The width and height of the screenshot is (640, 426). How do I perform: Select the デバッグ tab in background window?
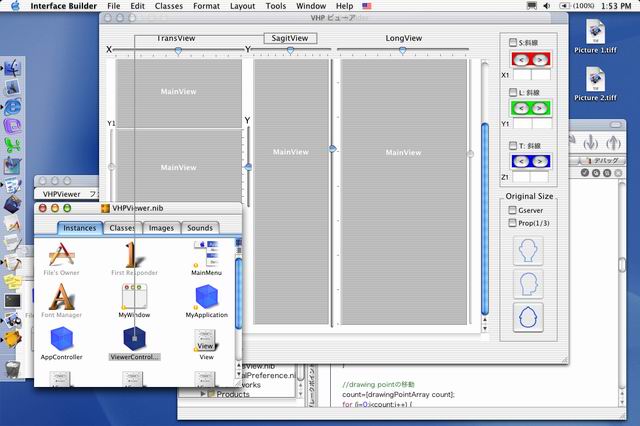click(602, 160)
